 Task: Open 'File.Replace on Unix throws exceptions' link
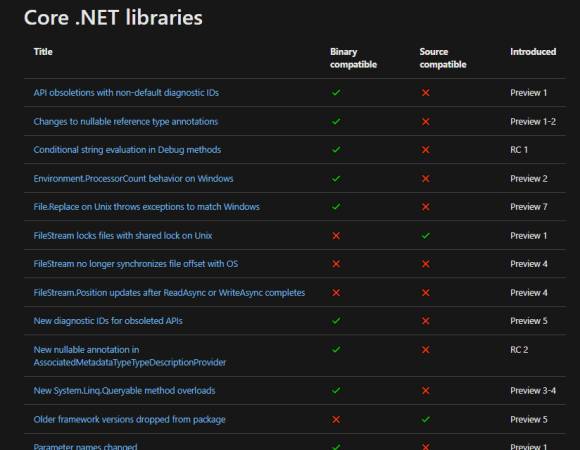[146, 207]
